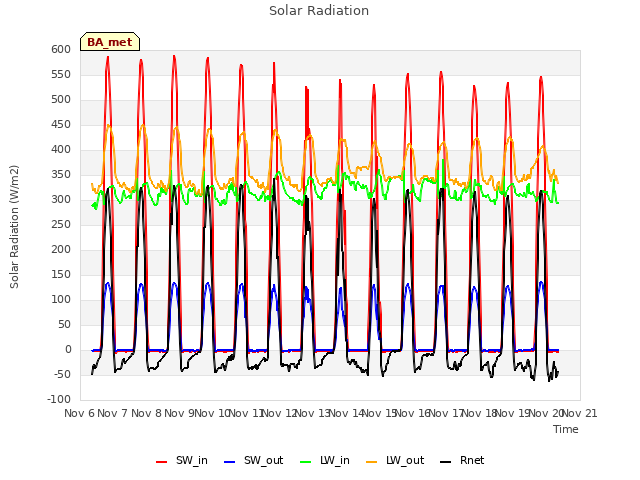
Task: Click the 150 y-axis tick label
Action: [x=61, y=275]
